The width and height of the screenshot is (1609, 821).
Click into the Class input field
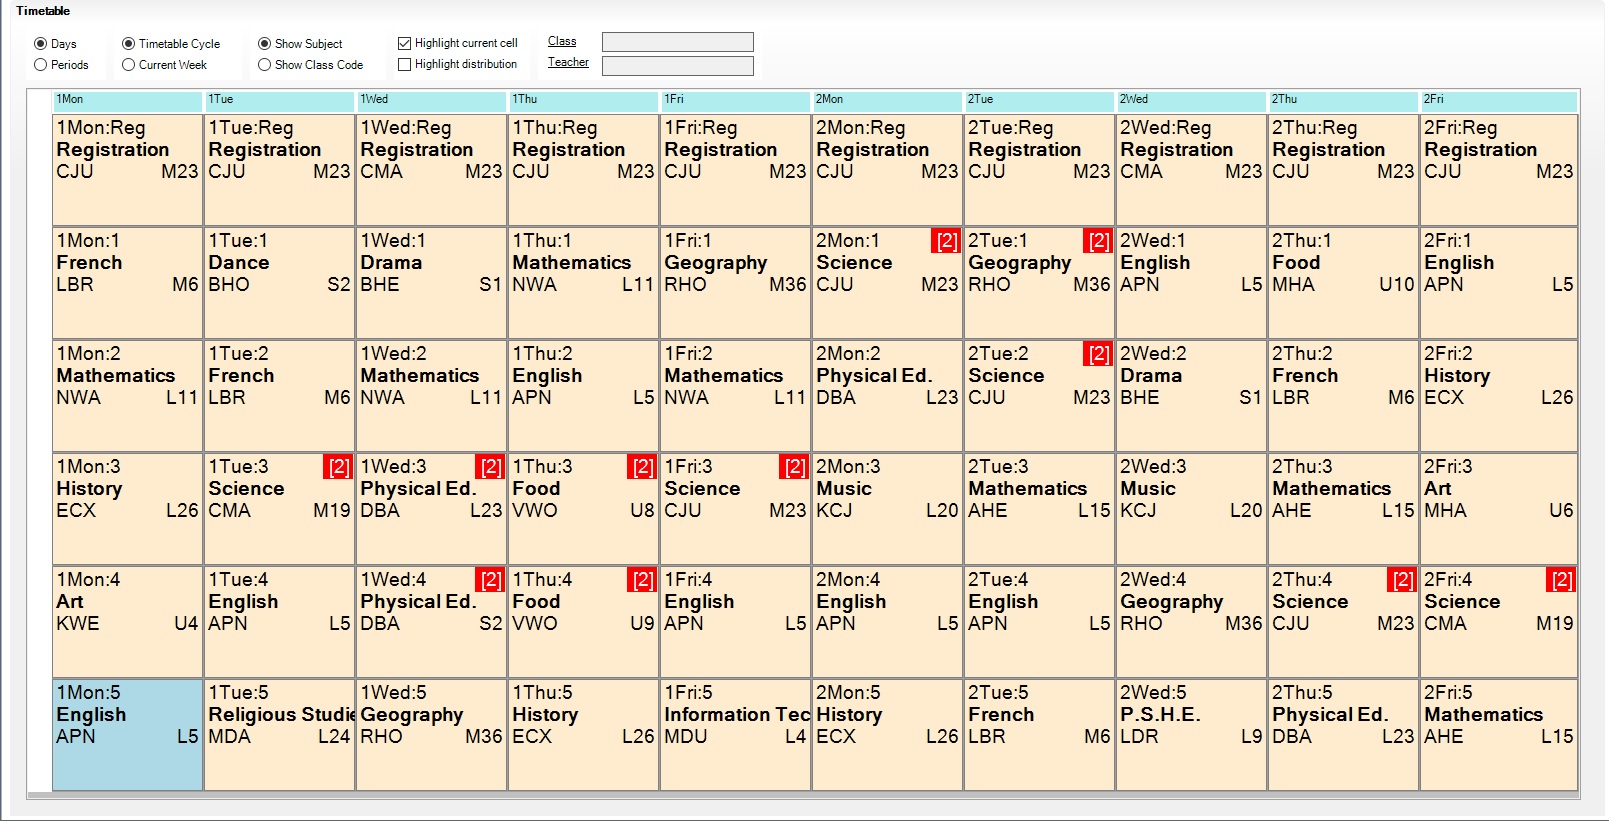(x=677, y=42)
